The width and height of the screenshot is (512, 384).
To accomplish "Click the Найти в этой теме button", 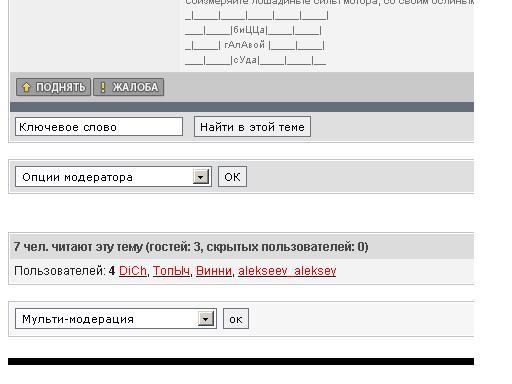I will click(252, 127).
